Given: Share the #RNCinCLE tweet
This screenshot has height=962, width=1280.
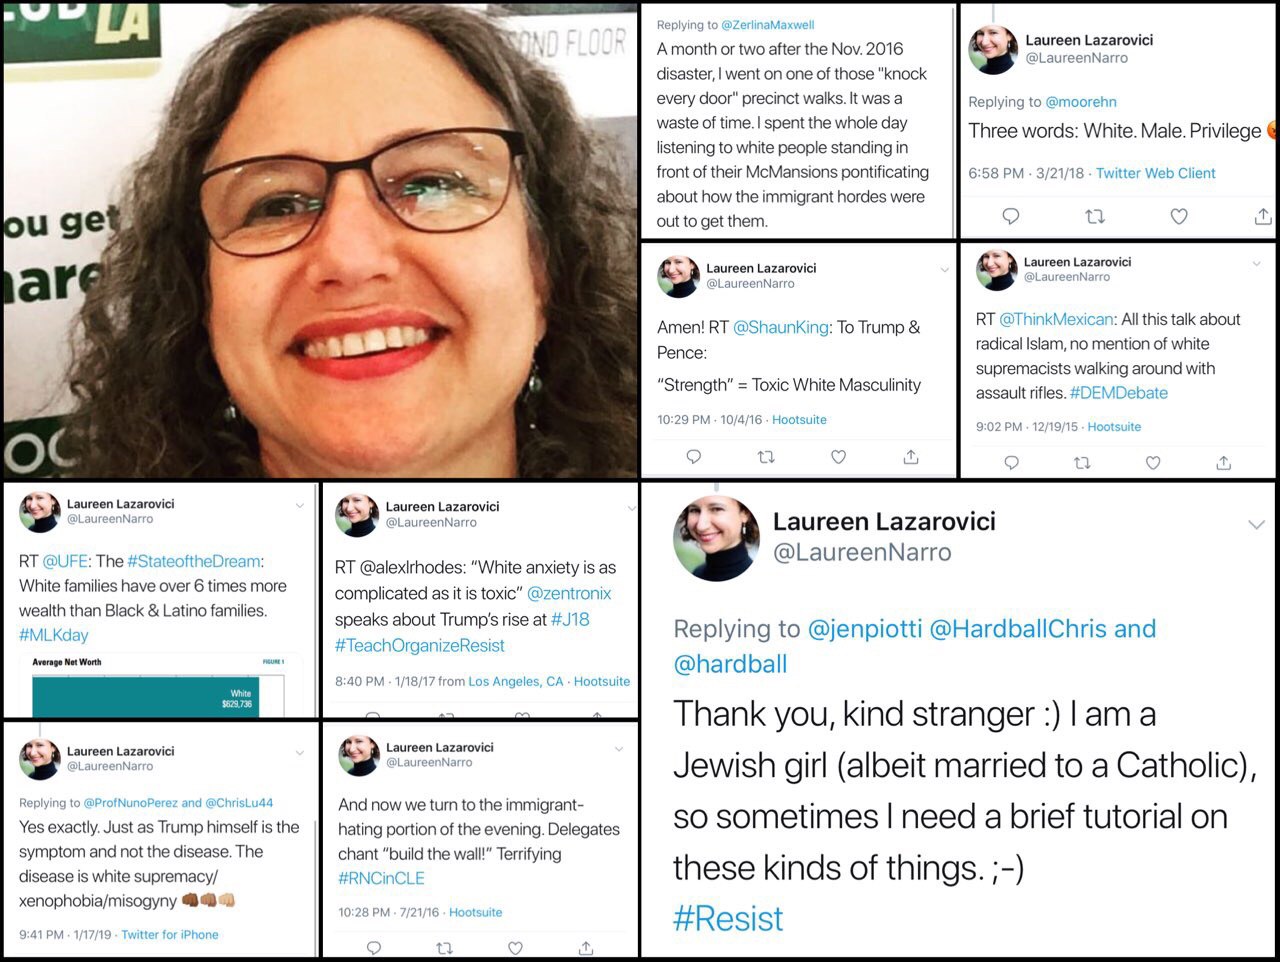Looking at the screenshot, I should click(586, 947).
